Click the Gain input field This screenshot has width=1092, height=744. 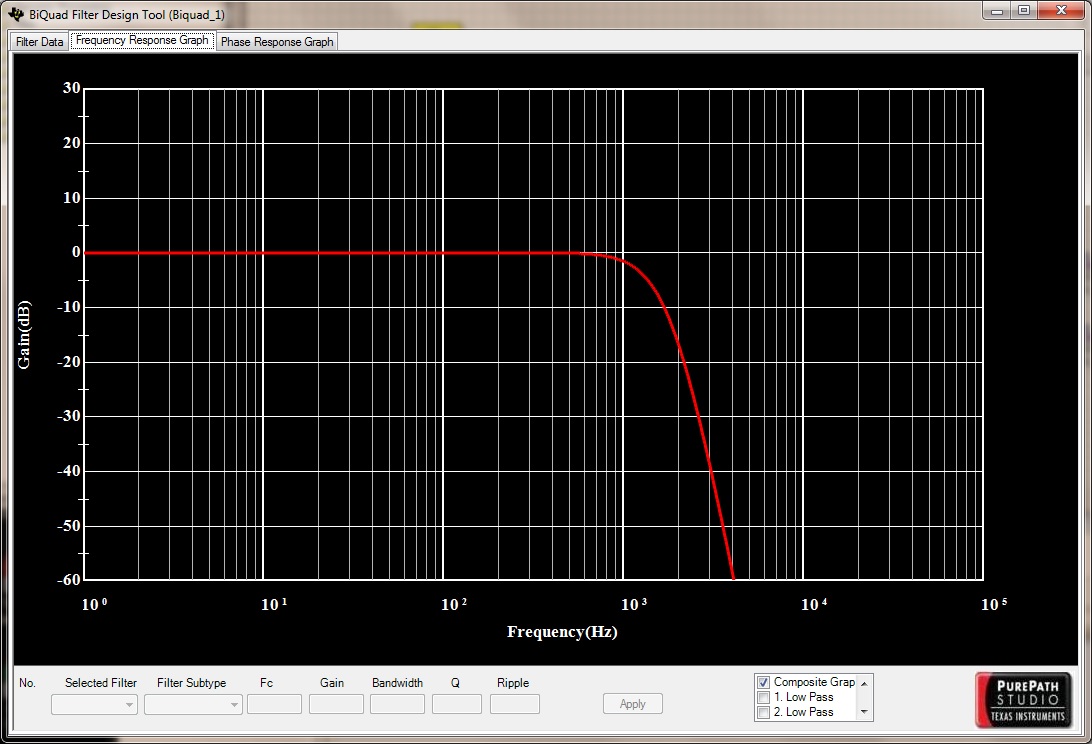336,704
